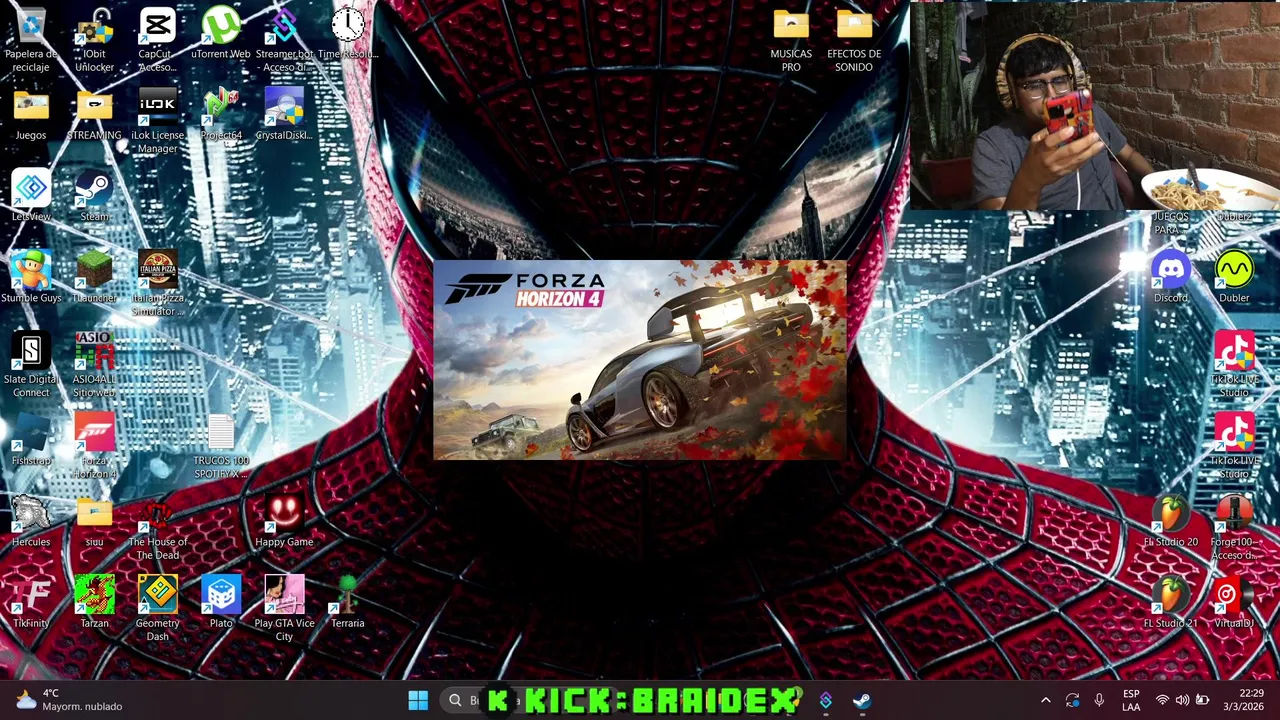Launch the Happy Game shortcut

pos(284,521)
